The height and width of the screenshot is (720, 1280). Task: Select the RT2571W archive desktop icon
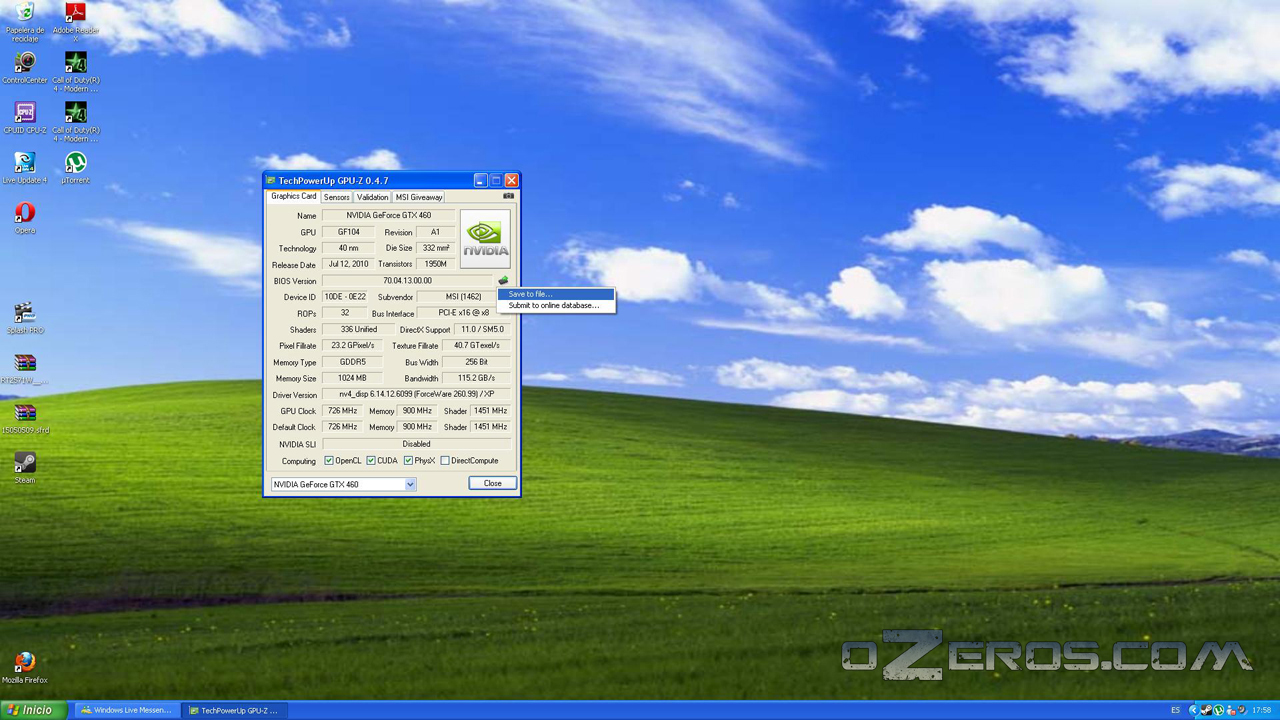25,369
